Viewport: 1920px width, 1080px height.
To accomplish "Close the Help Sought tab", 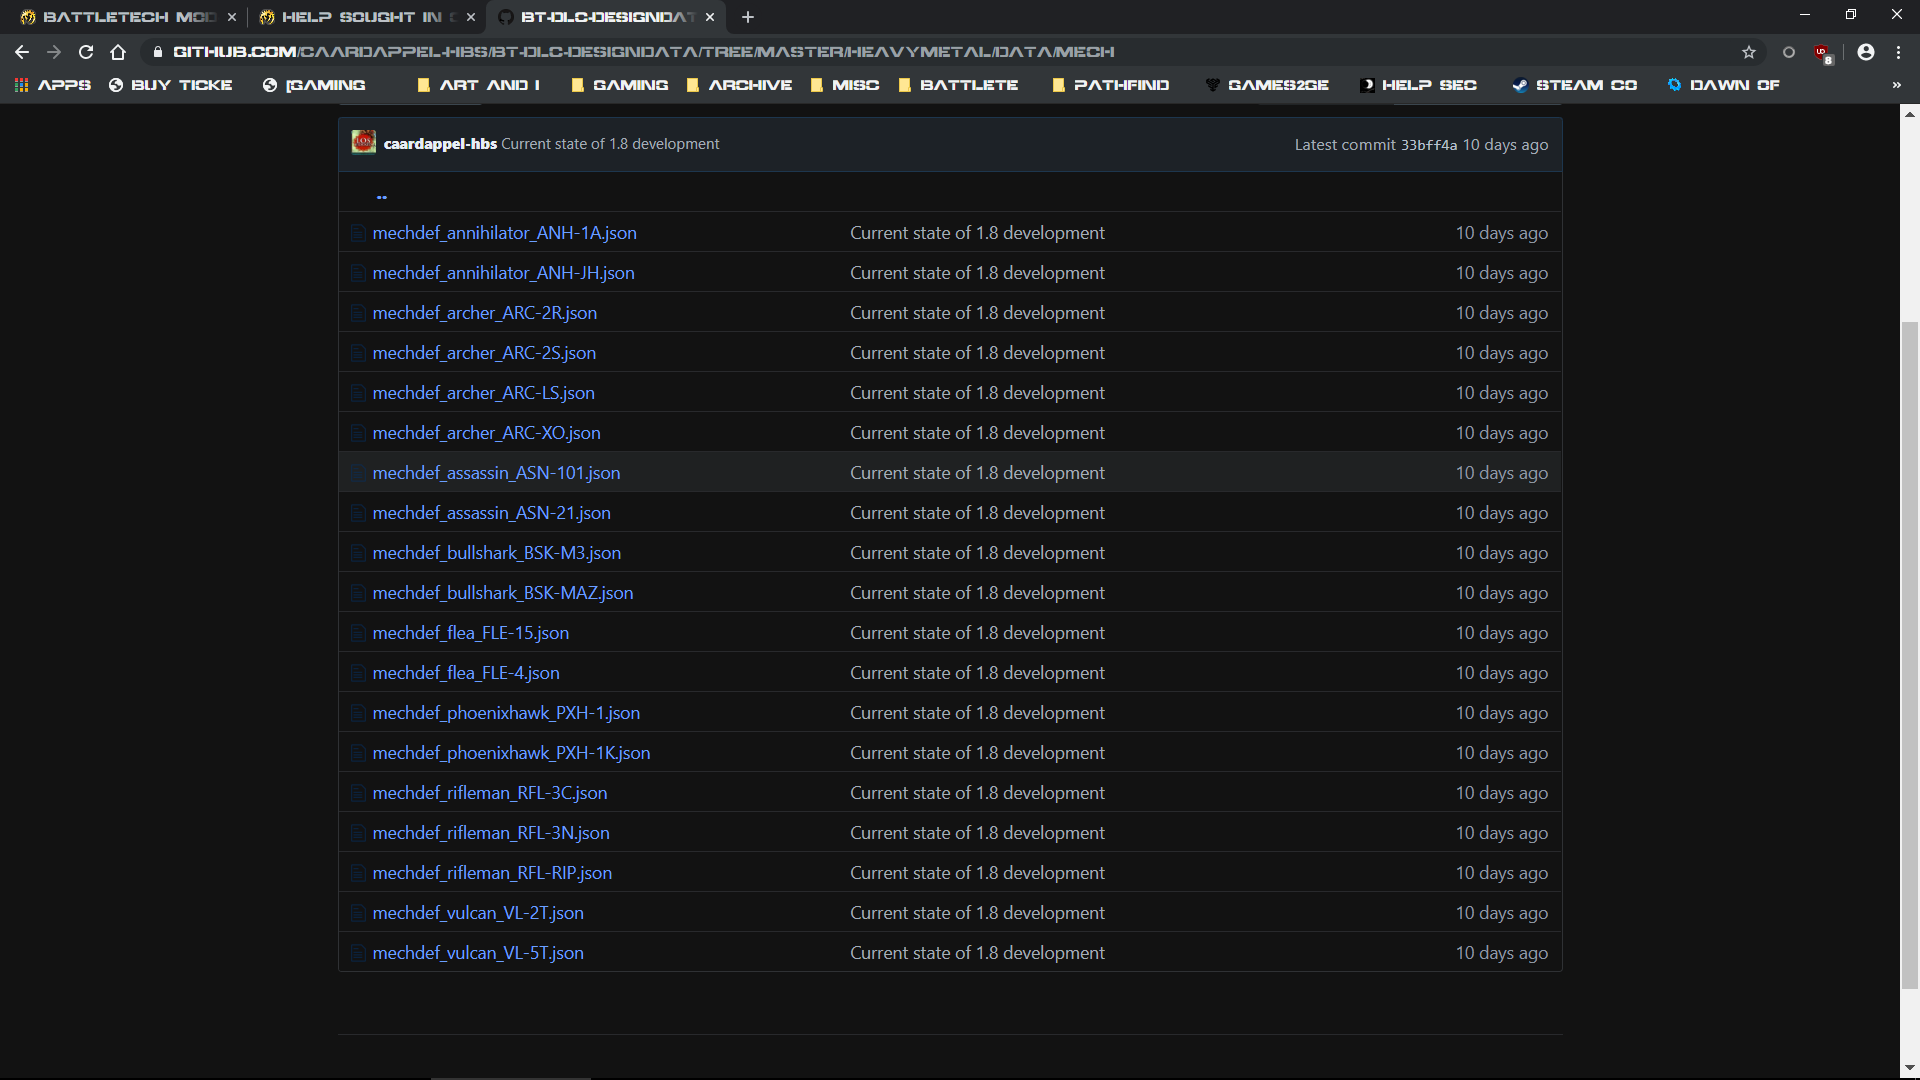I will coord(471,17).
